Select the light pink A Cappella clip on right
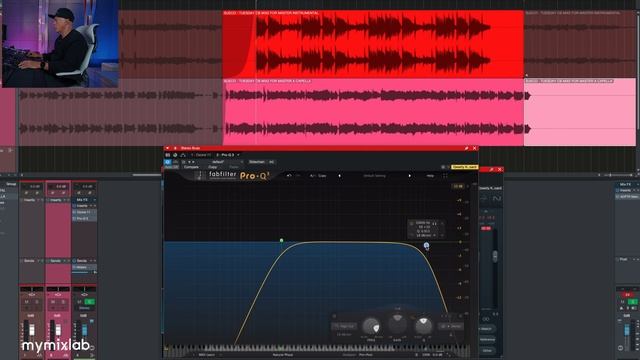The width and height of the screenshot is (640, 360). (580, 112)
